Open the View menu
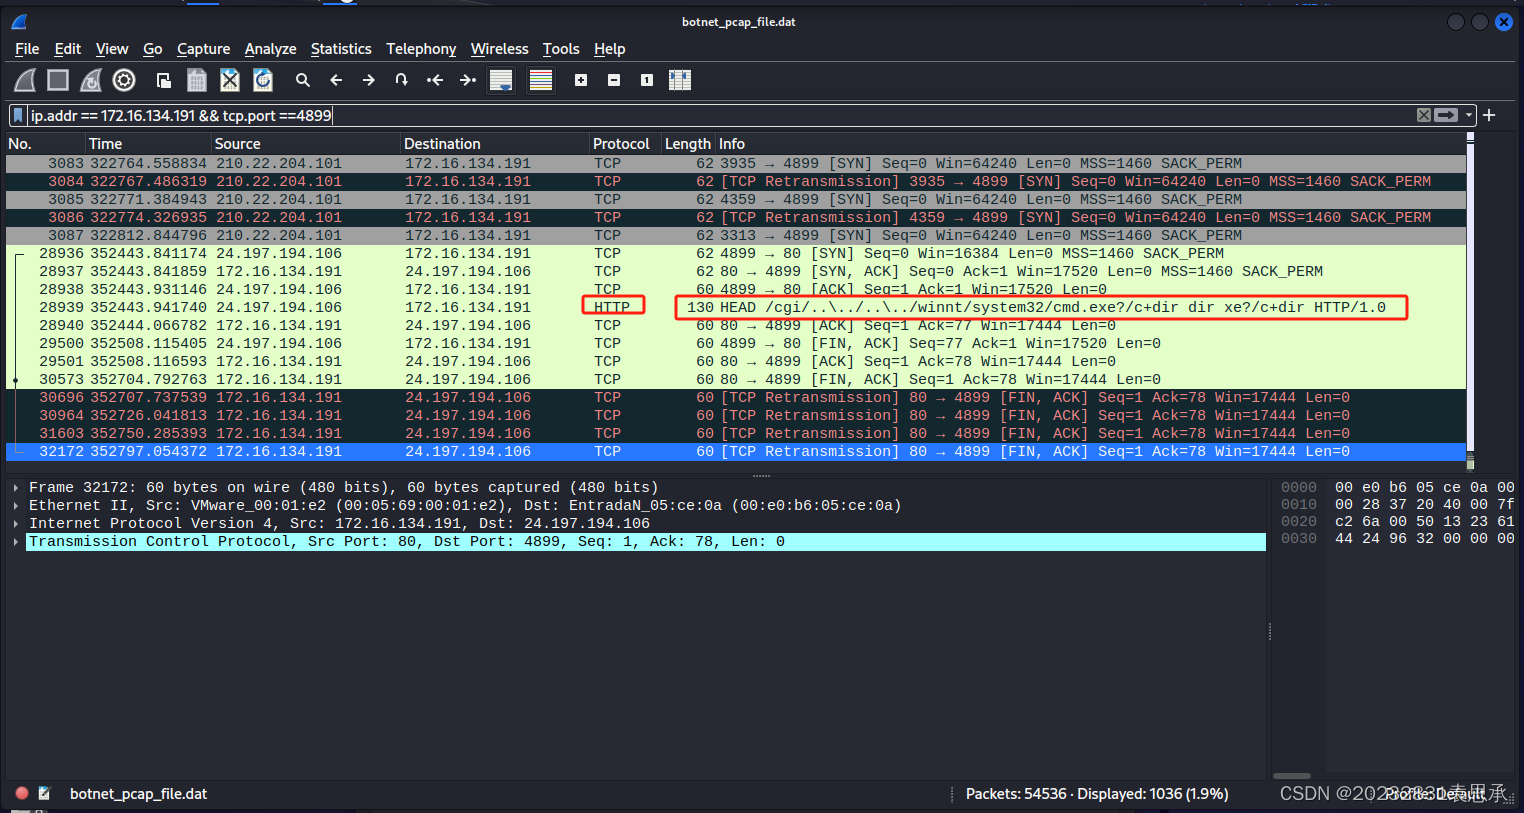Image resolution: width=1524 pixels, height=813 pixels. 112,49
